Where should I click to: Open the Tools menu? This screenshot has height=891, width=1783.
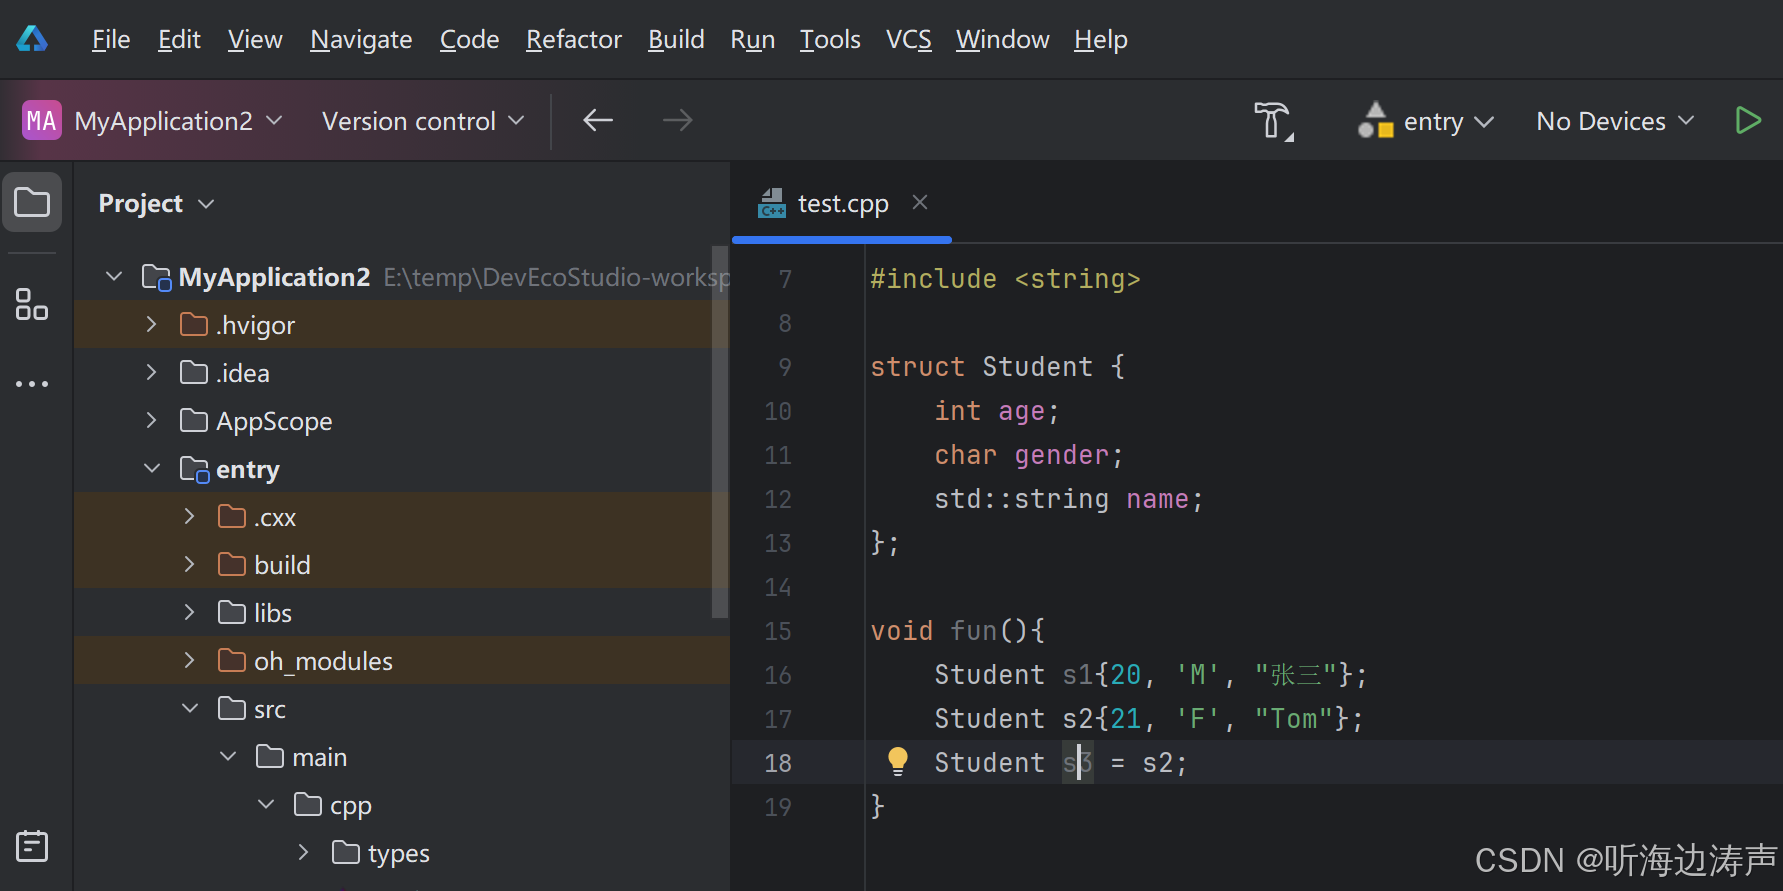coord(830,39)
